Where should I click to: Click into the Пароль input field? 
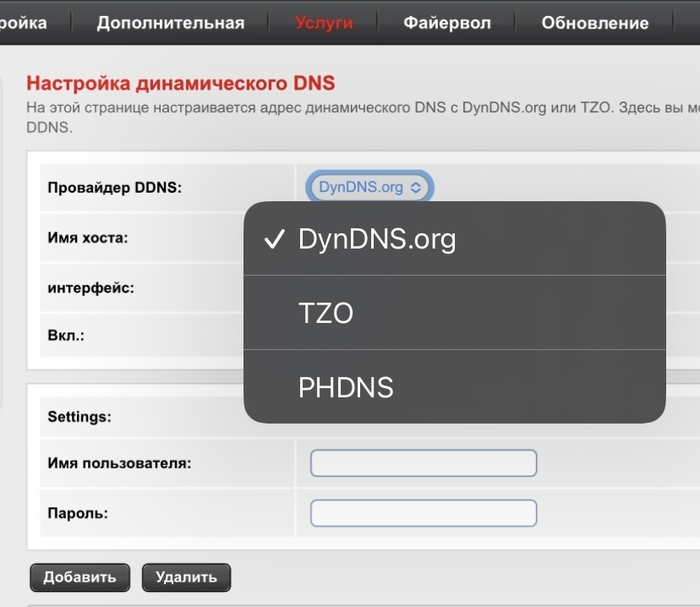tap(423, 513)
